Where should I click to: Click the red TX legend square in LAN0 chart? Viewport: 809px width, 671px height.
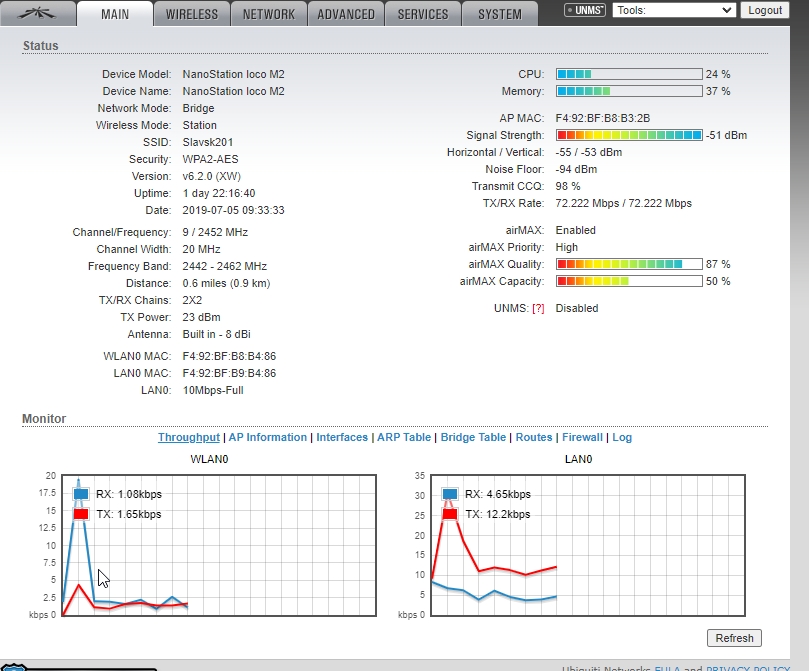(450, 514)
